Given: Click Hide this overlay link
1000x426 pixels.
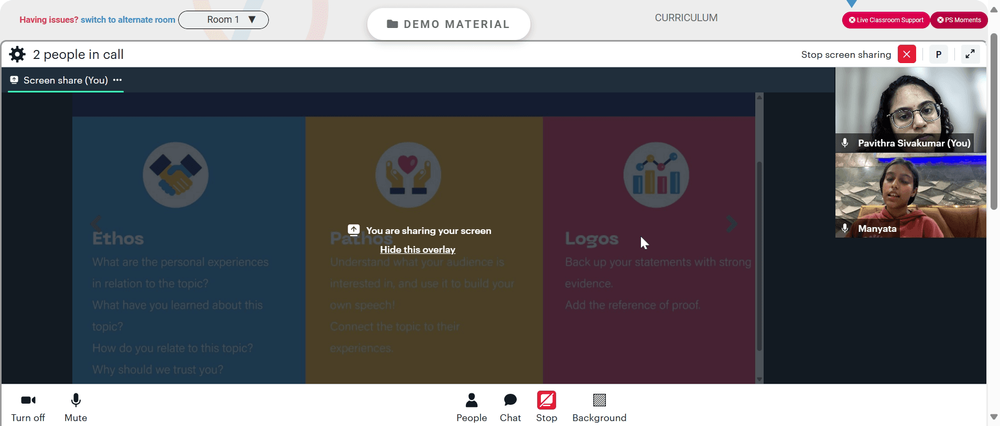Looking at the screenshot, I should (418, 249).
